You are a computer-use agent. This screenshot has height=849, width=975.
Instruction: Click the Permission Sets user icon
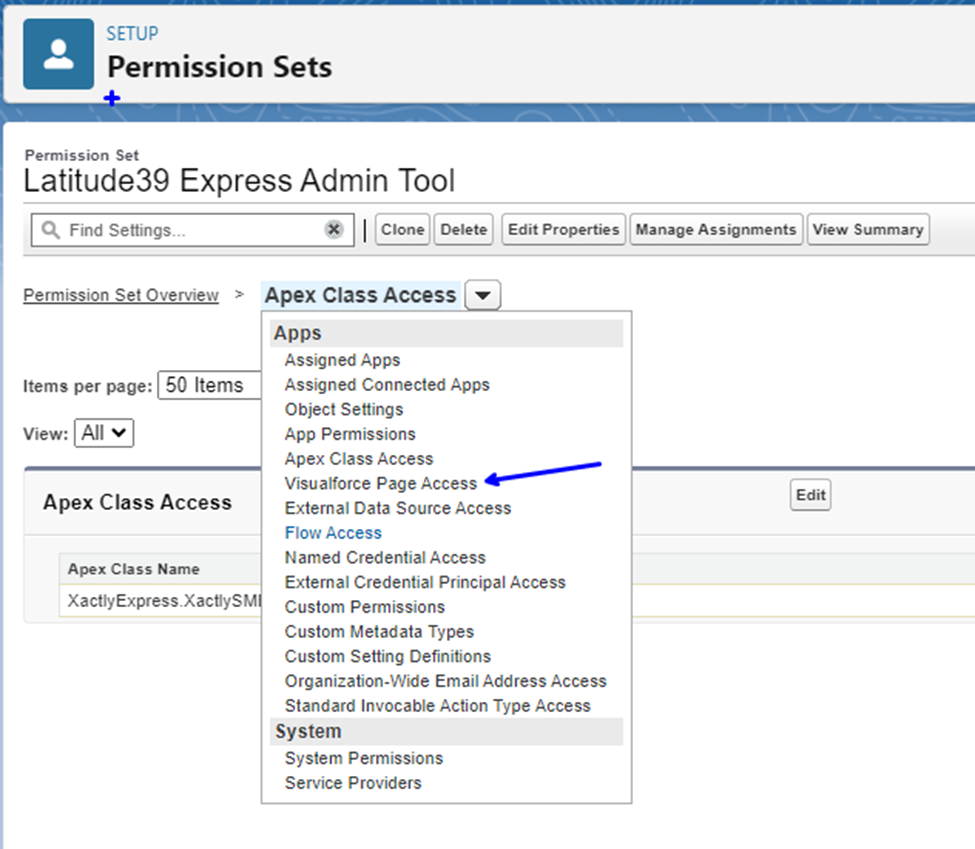coord(58,54)
